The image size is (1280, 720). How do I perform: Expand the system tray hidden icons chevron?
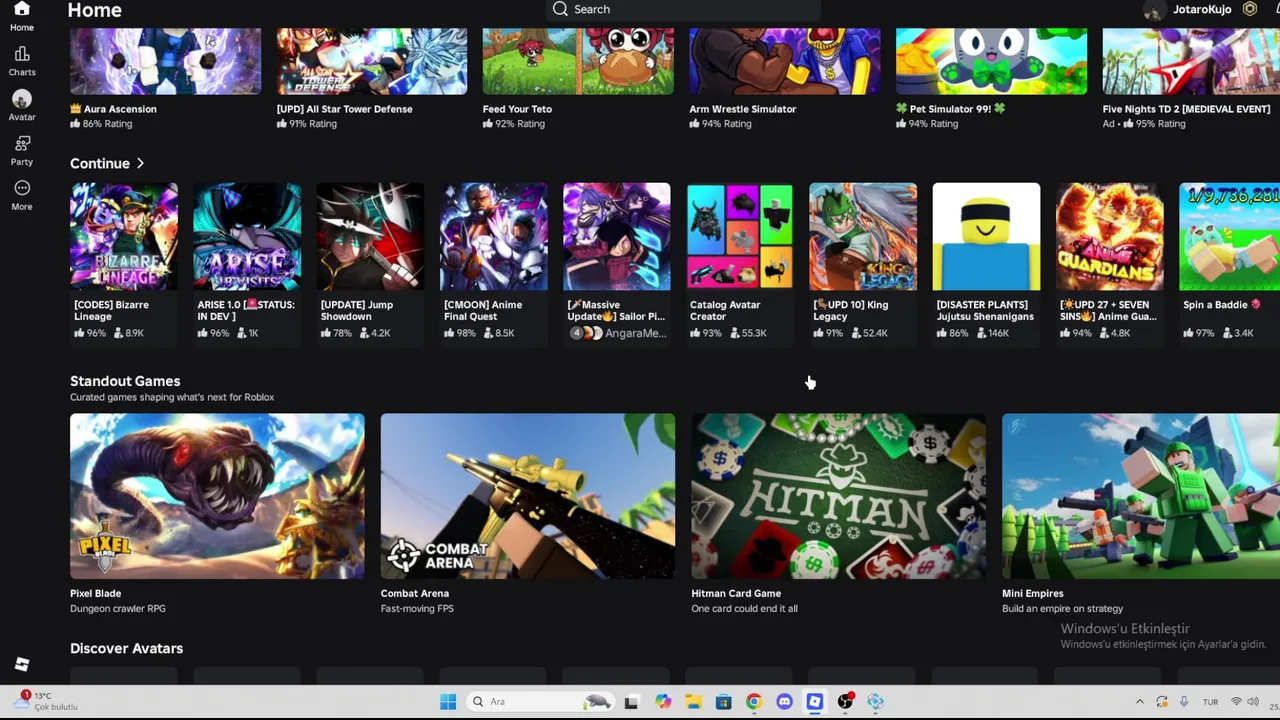coord(1139,702)
